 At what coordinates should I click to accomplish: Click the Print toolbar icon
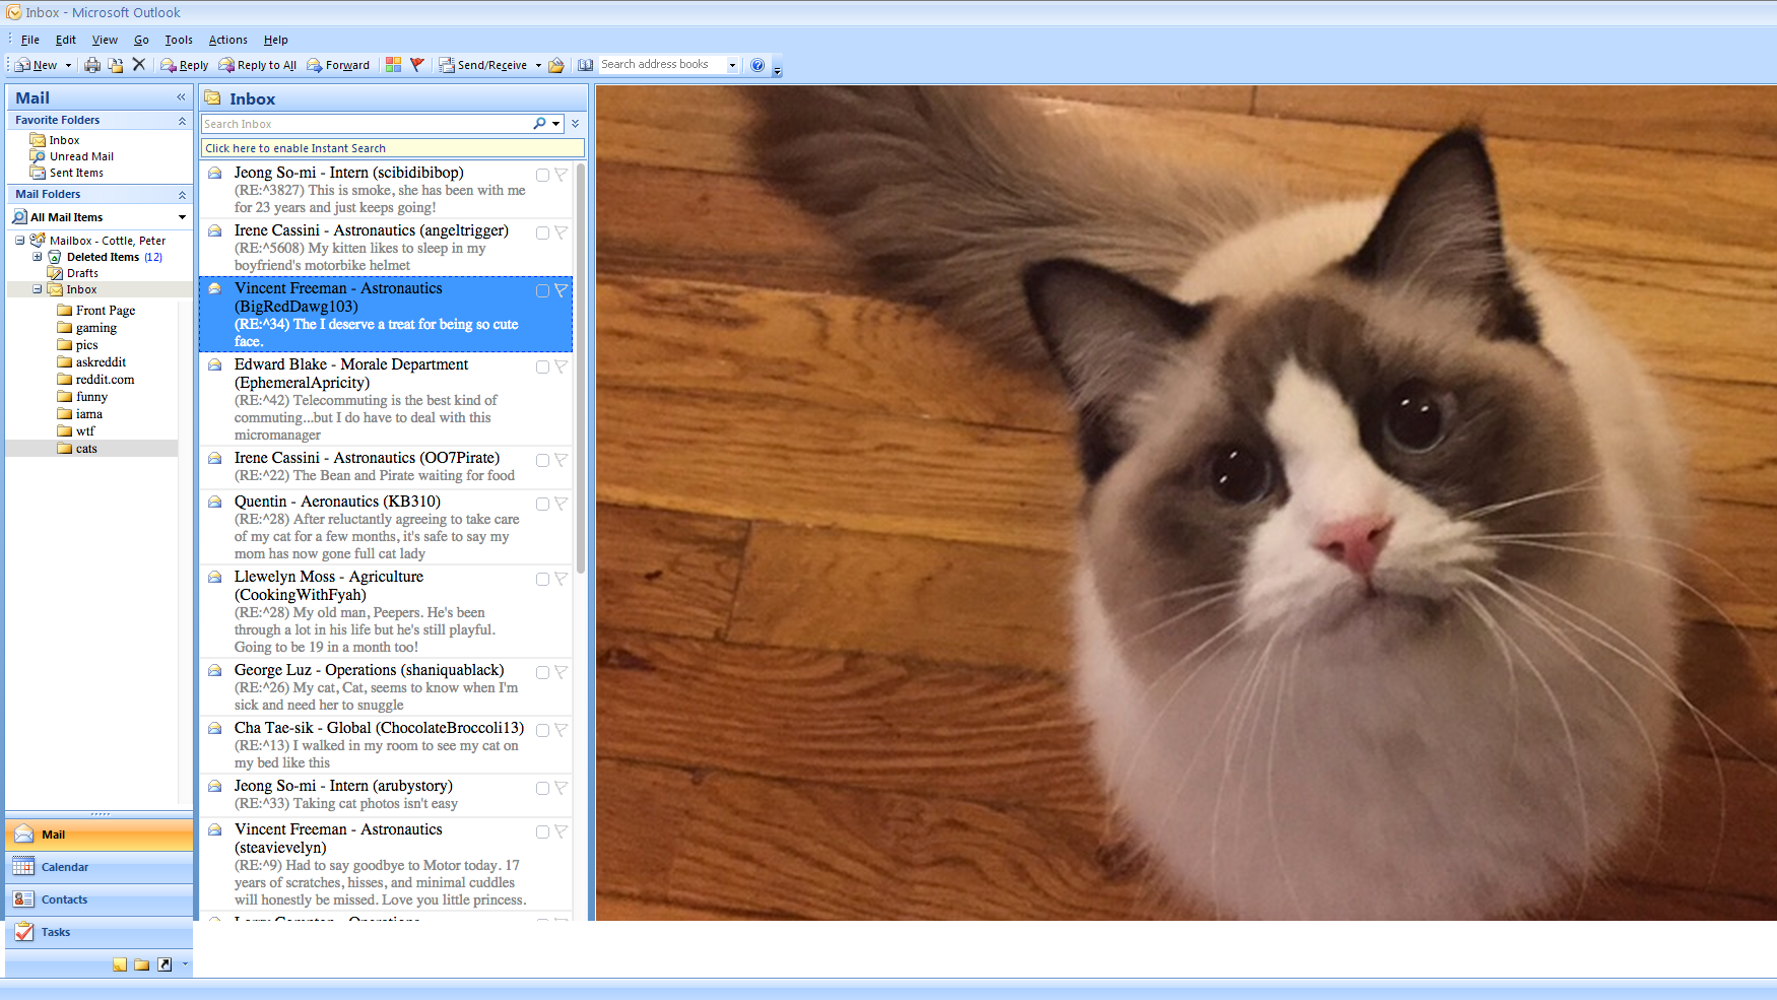point(92,64)
